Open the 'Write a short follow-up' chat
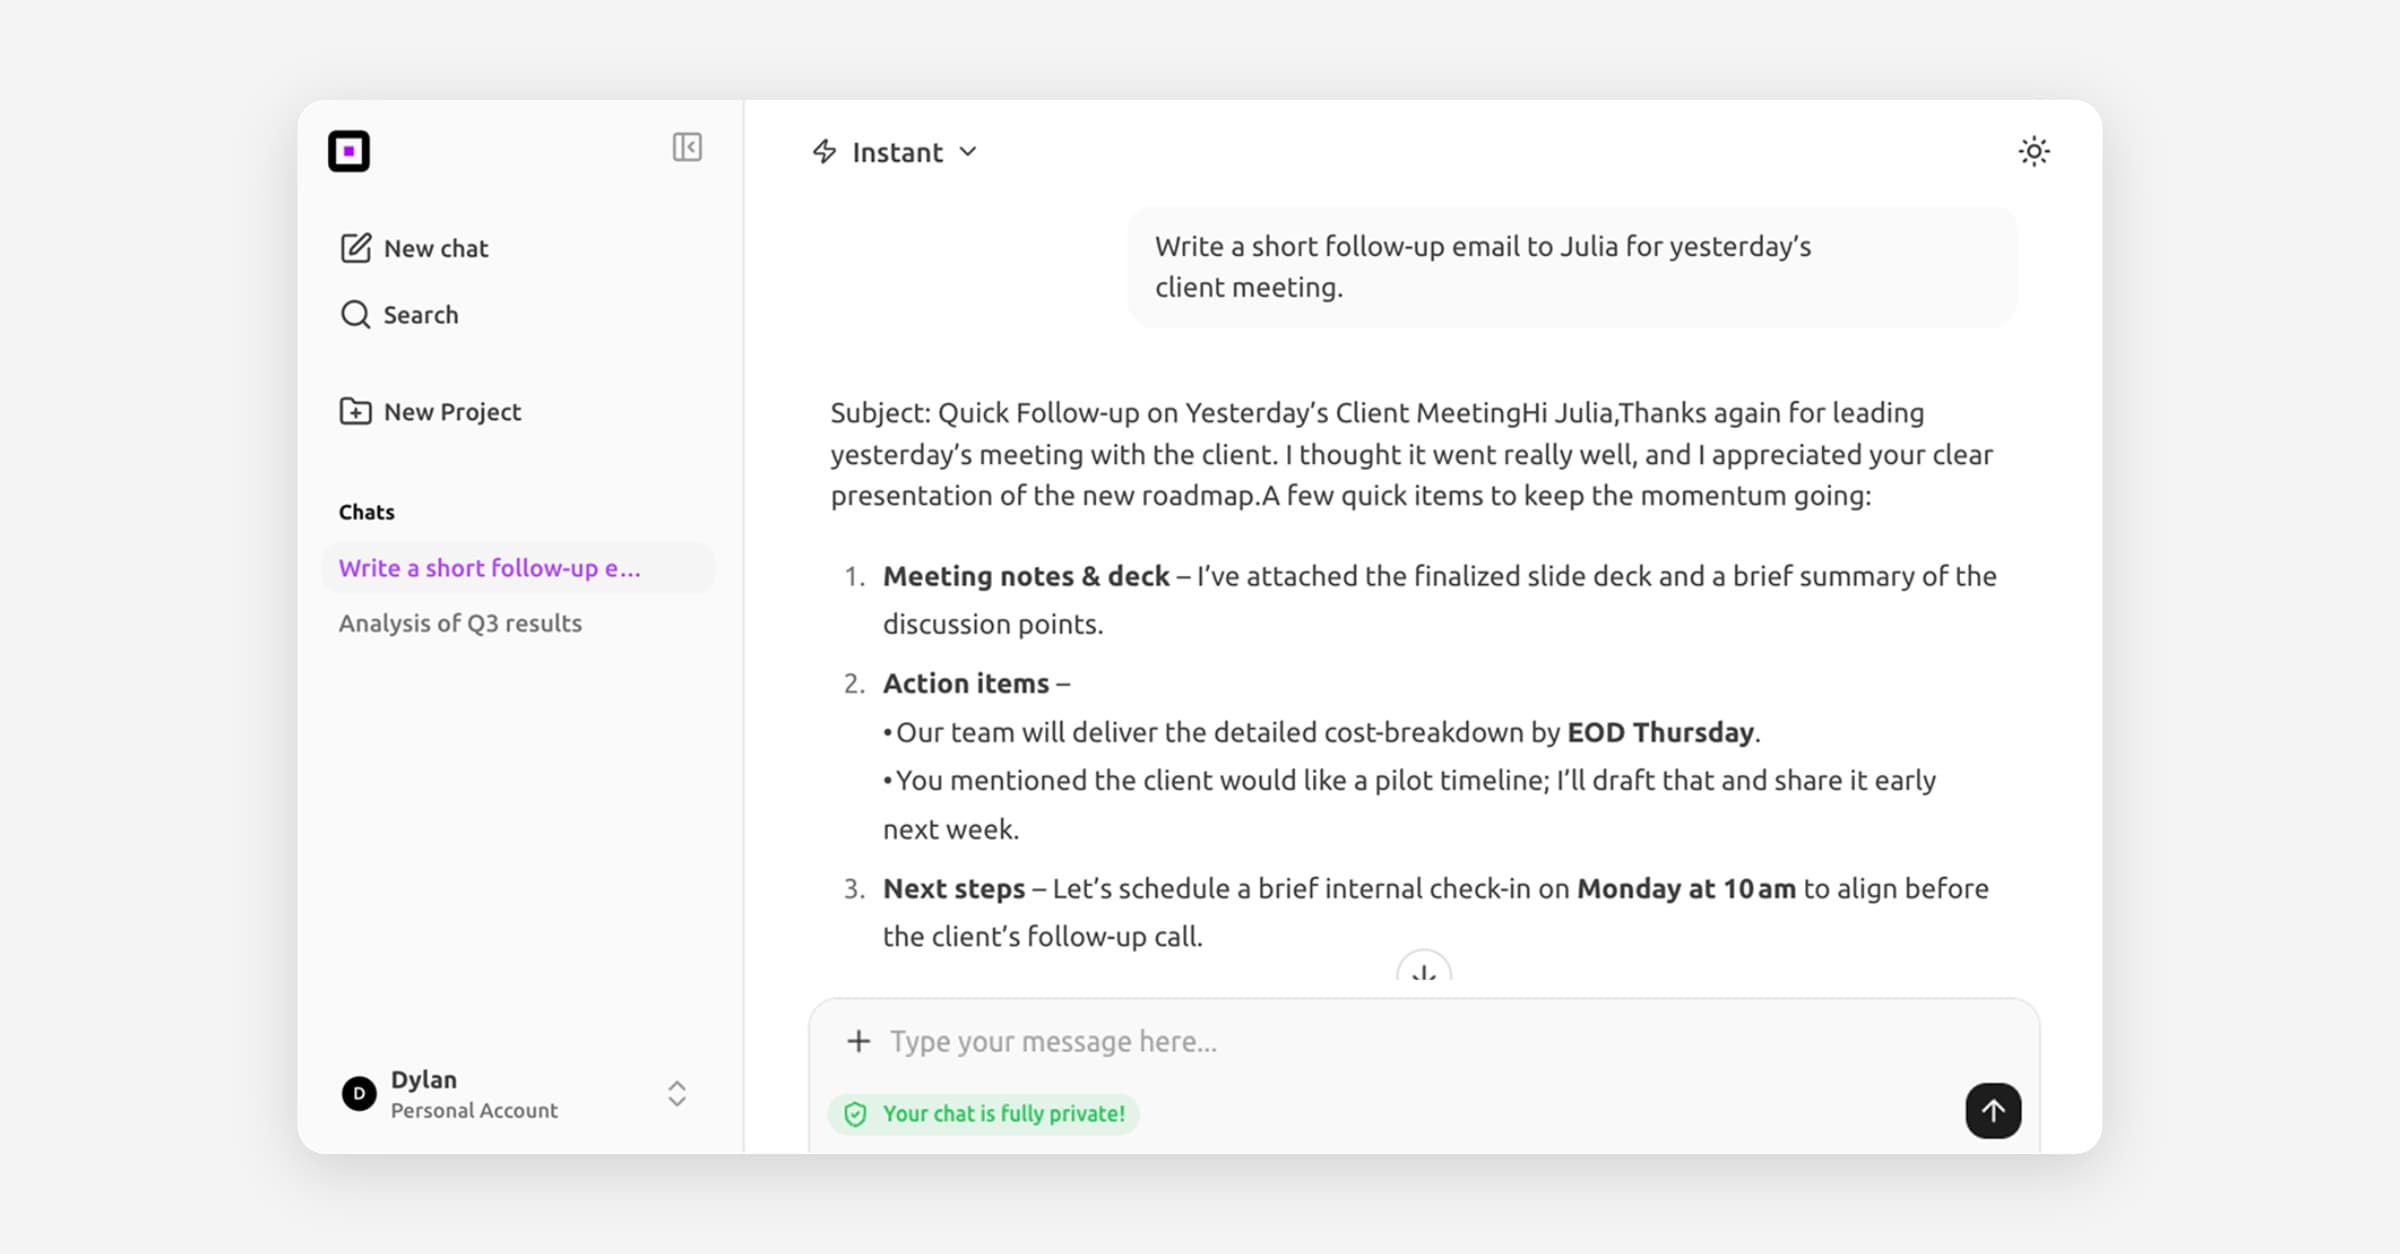 (489, 568)
